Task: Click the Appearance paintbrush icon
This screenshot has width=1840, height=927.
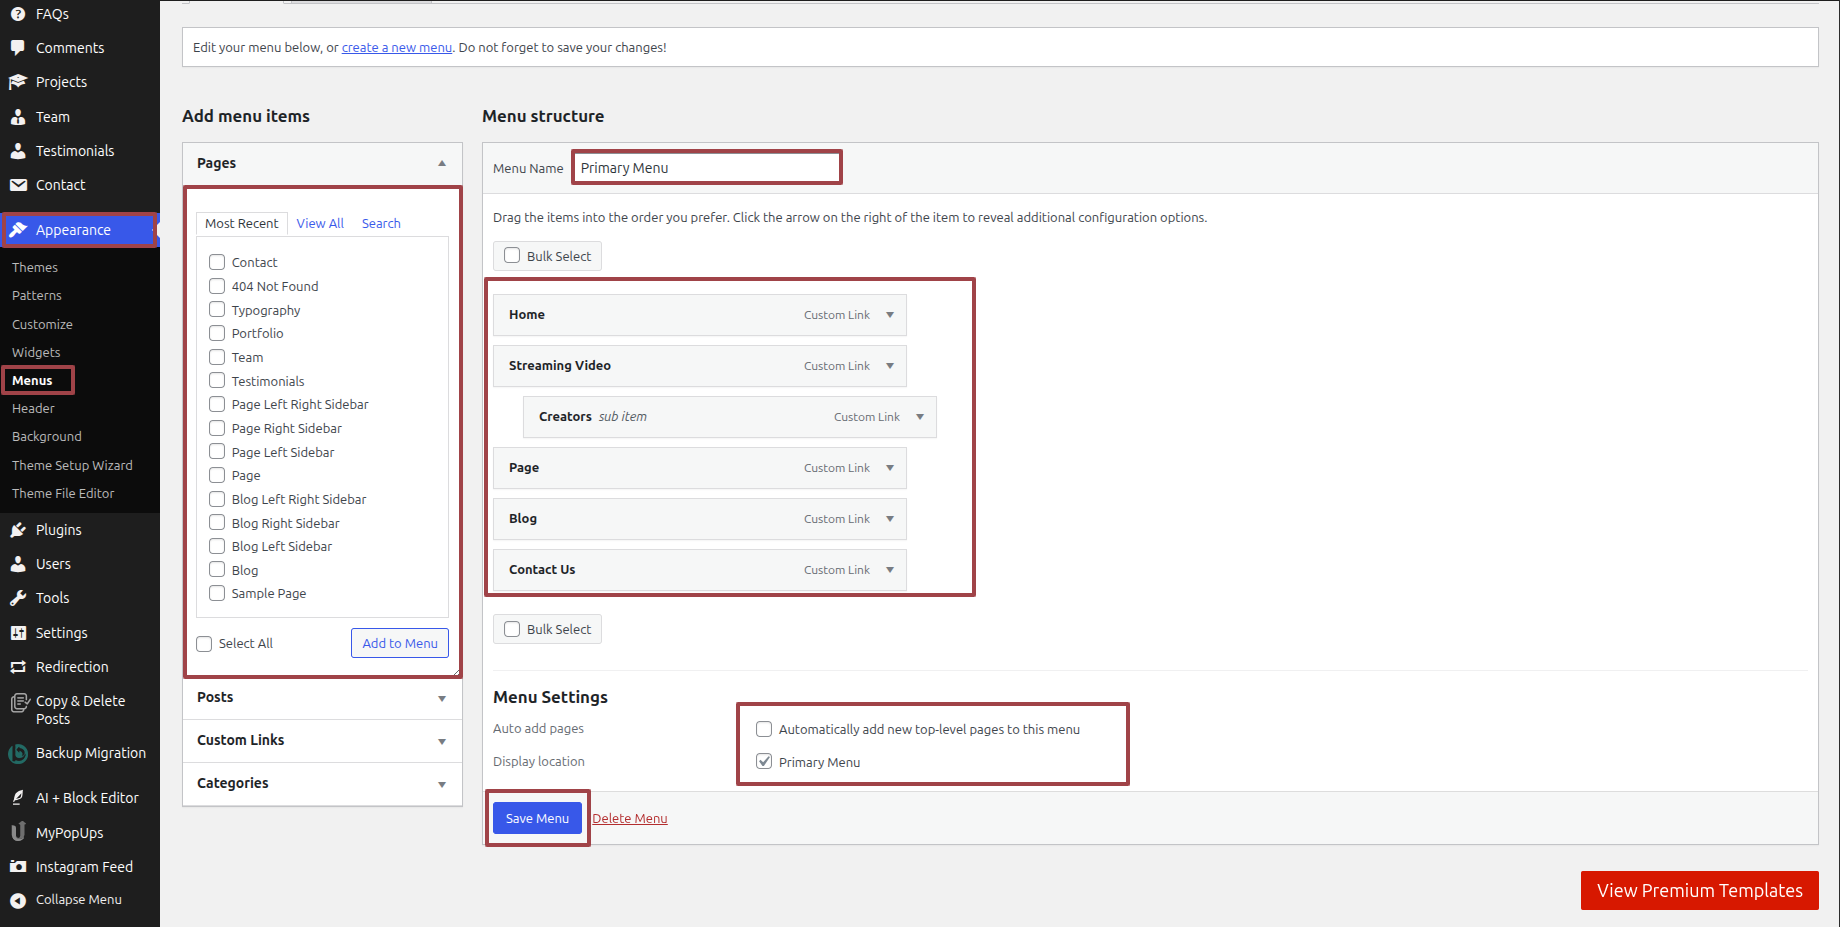Action: pos(18,230)
